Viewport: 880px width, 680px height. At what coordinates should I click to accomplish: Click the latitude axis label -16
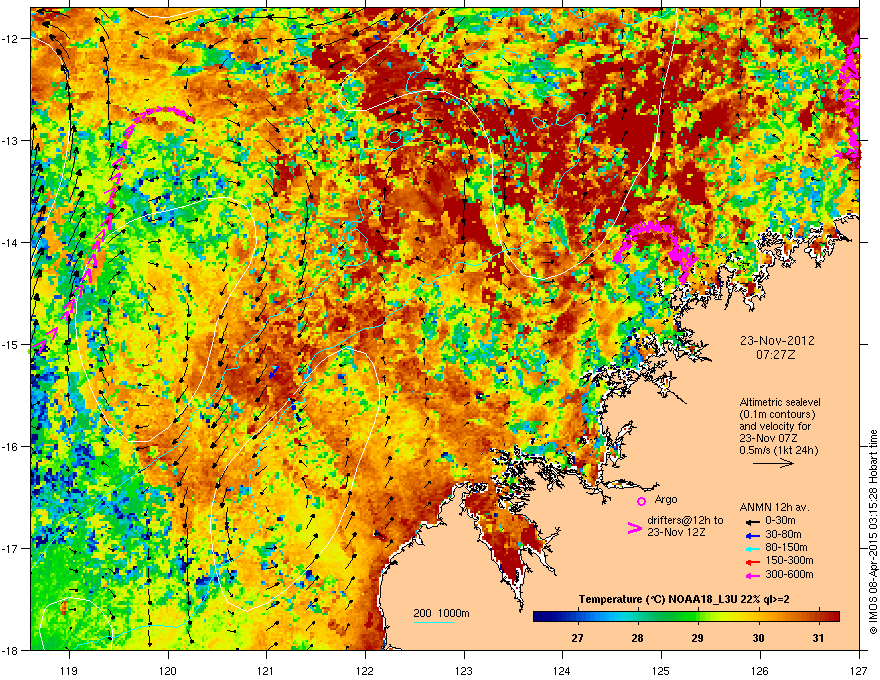[x=10, y=447]
